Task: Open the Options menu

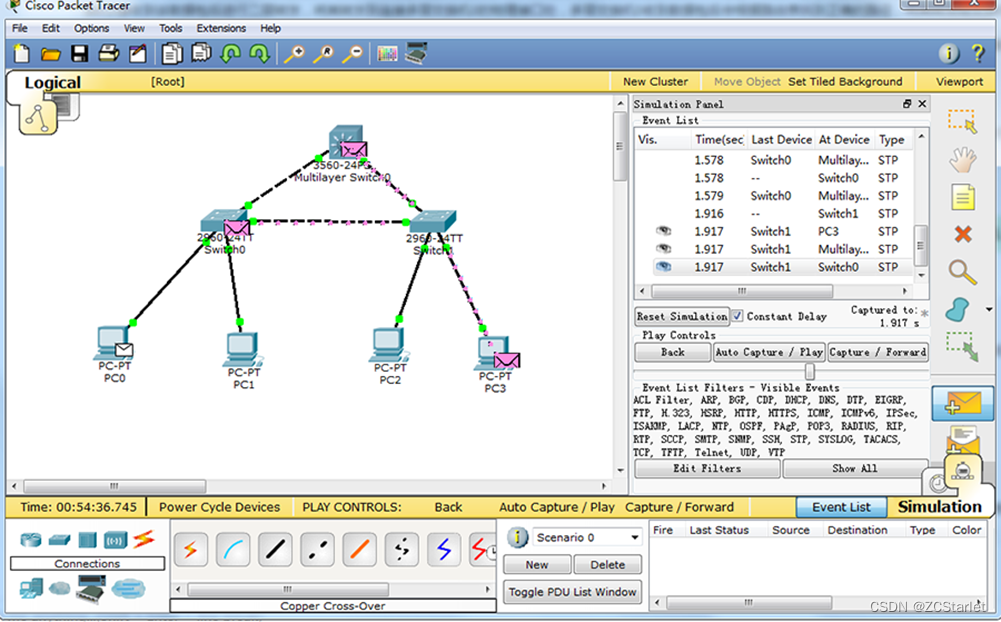Action: point(91,28)
